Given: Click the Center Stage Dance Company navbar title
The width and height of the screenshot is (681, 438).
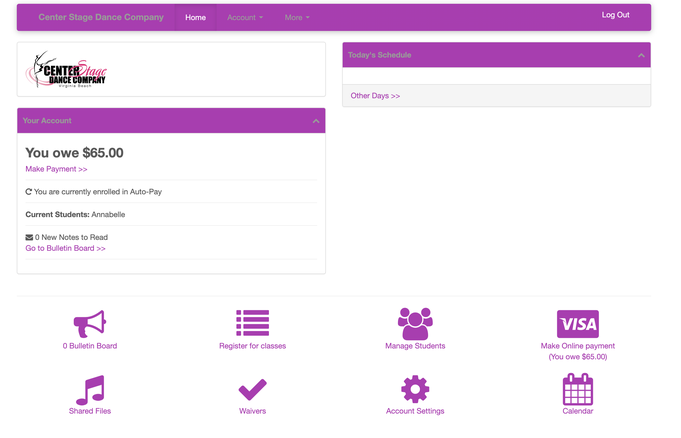Looking at the screenshot, I should tap(101, 17).
